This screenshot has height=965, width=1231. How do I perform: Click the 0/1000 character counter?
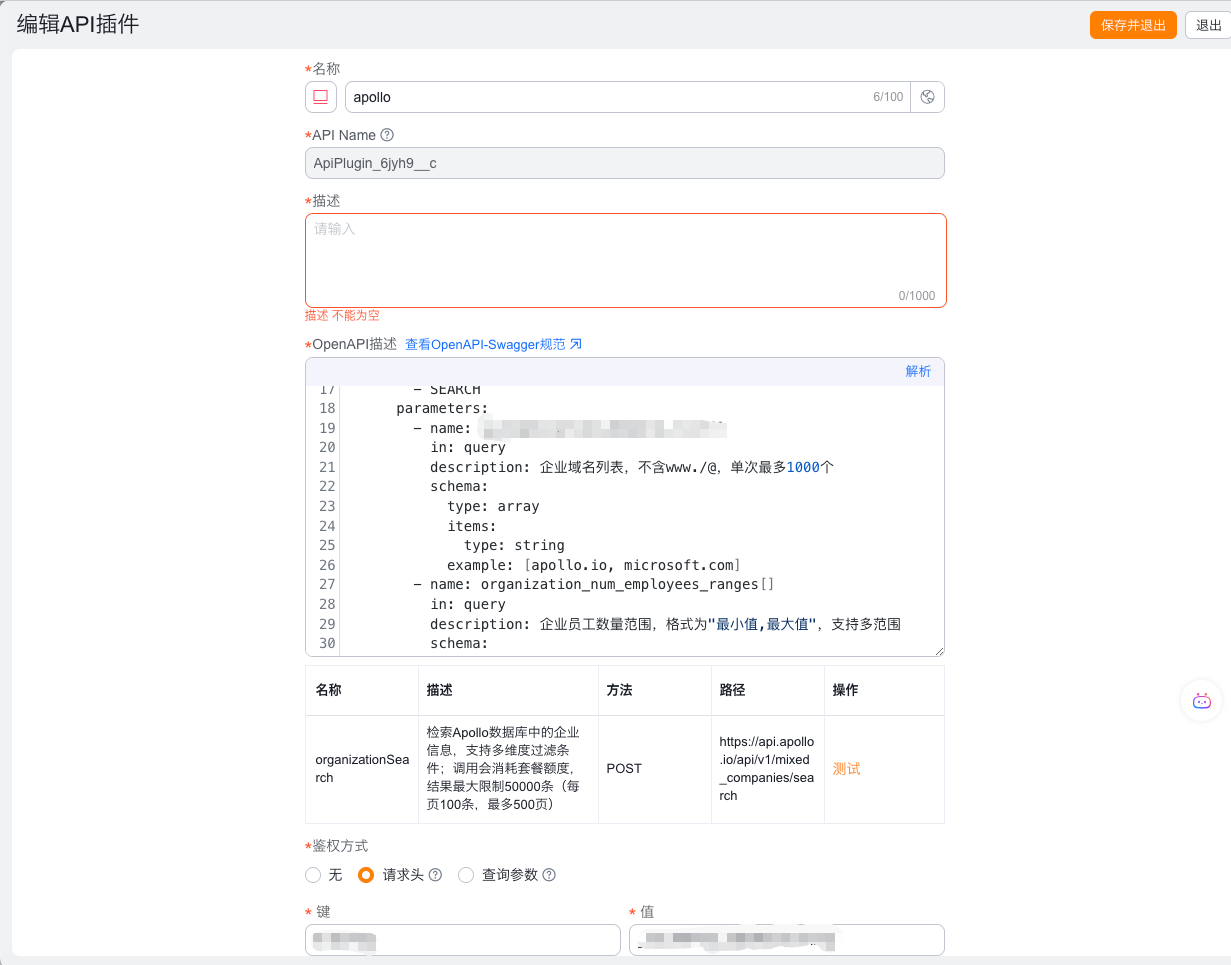tap(917, 296)
